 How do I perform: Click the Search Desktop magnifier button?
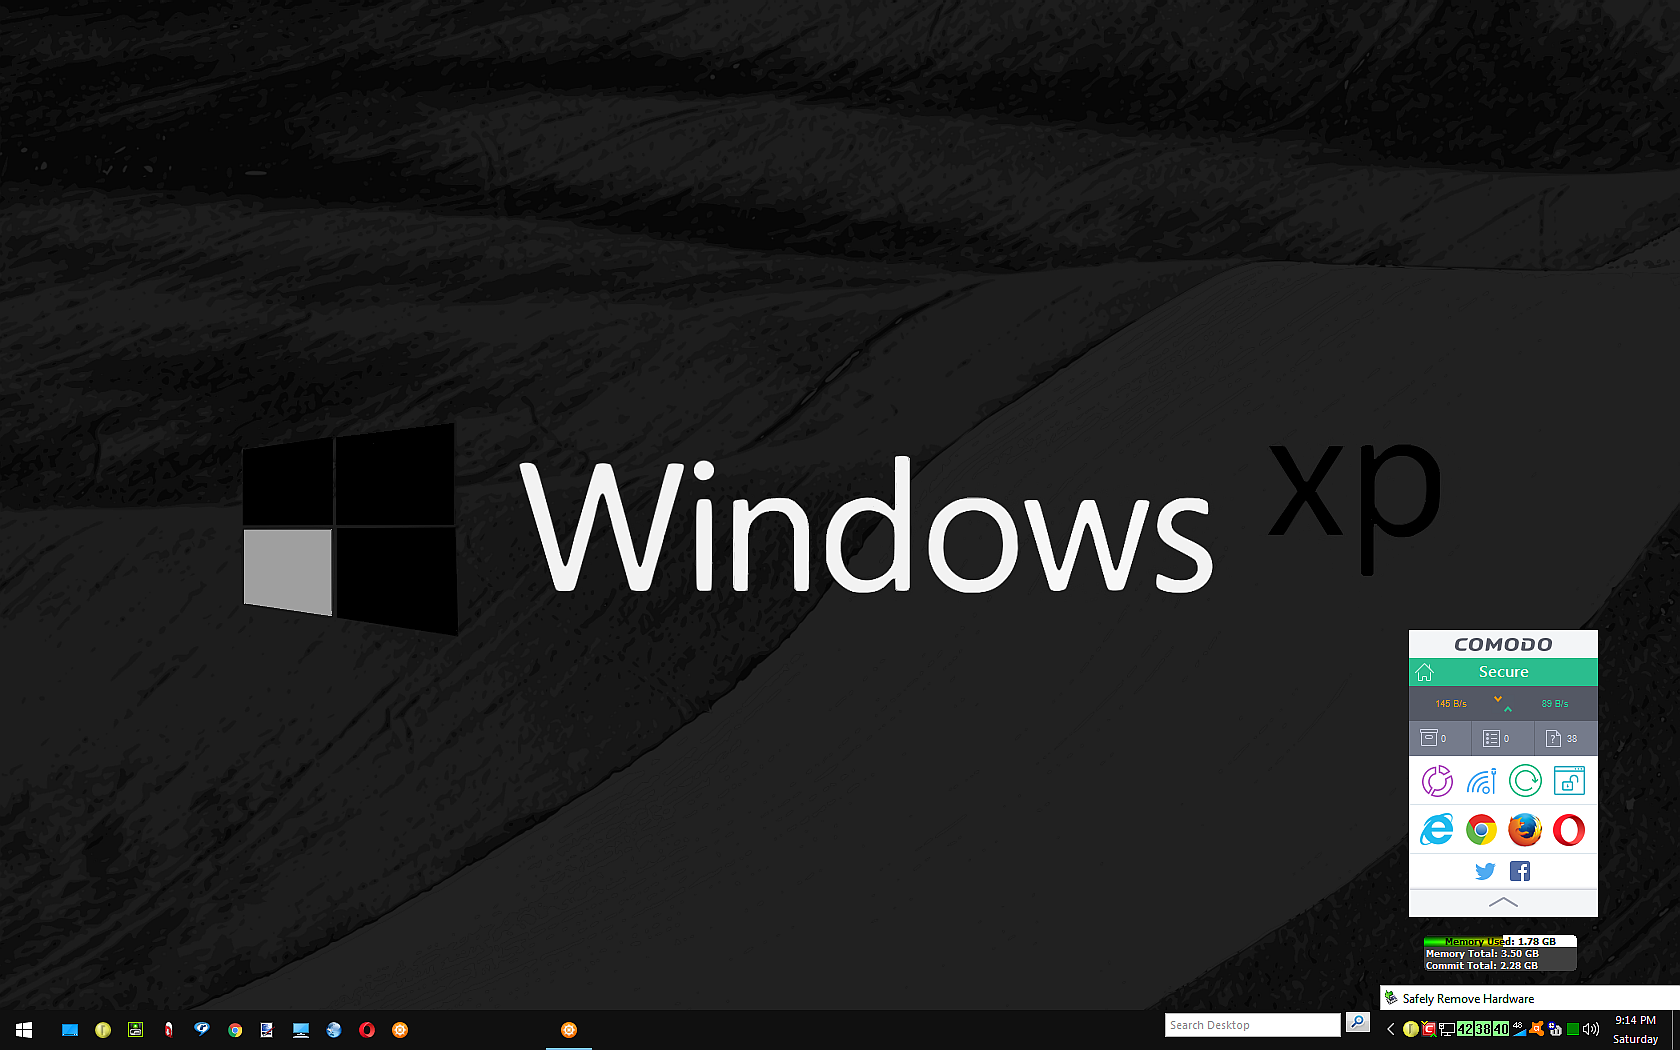pyautogui.click(x=1358, y=1022)
